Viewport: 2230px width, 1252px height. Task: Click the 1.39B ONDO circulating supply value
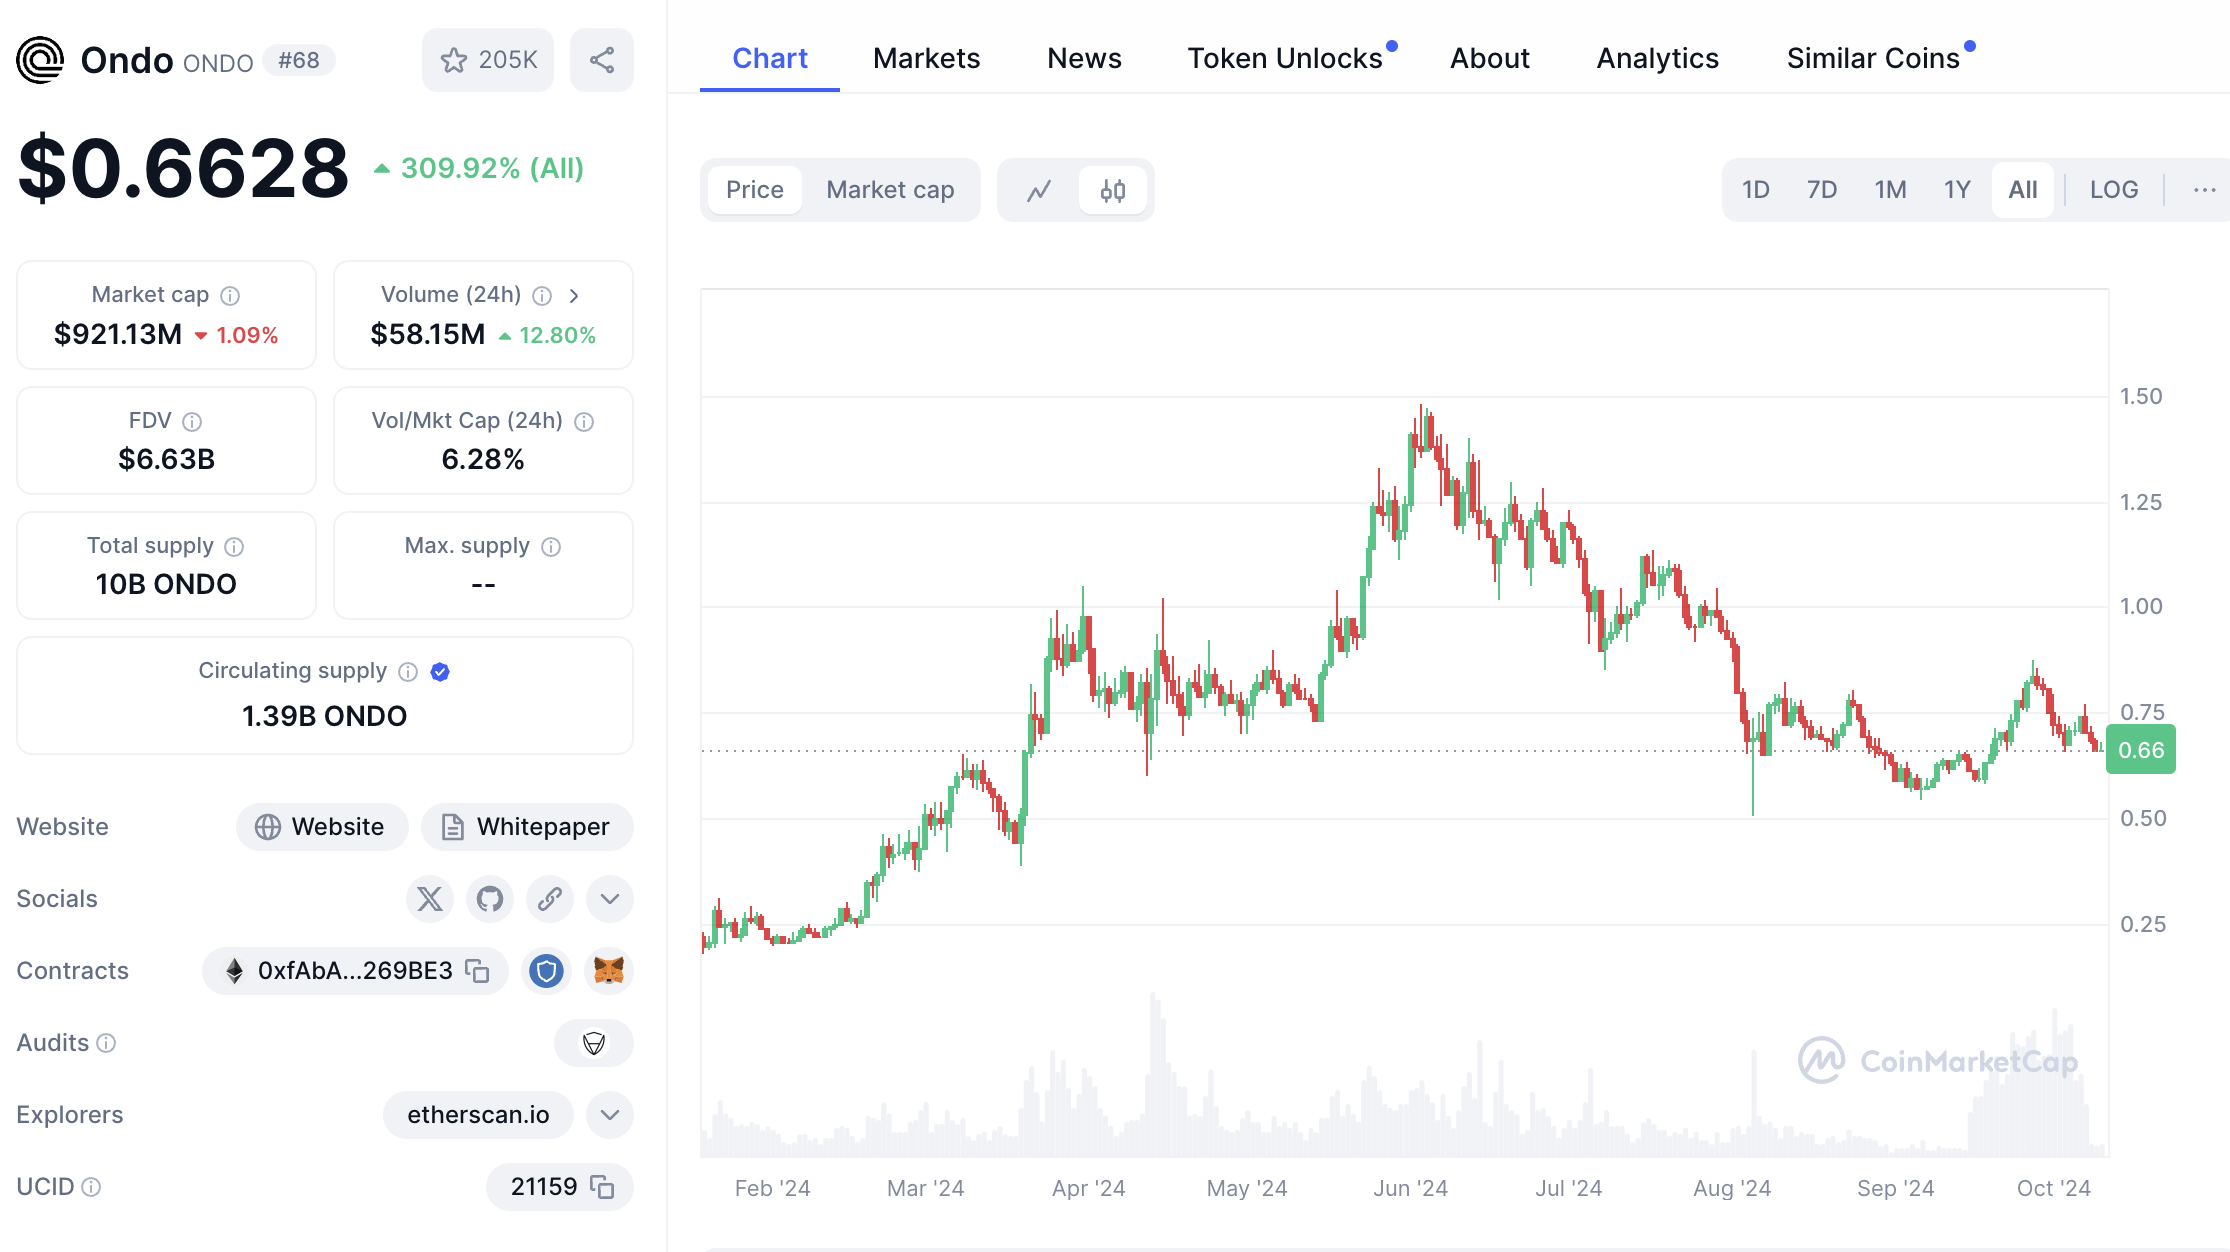pyautogui.click(x=325, y=716)
